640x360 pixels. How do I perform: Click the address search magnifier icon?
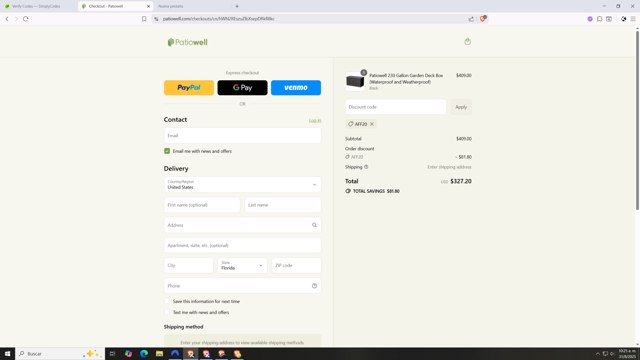pyautogui.click(x=314, y=225)
